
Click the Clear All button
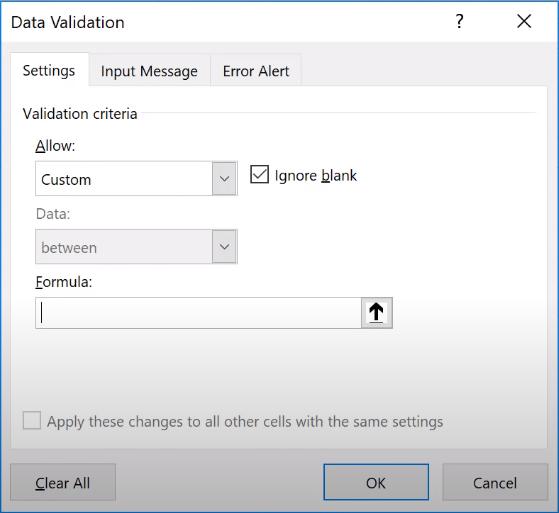click(63, 482)
